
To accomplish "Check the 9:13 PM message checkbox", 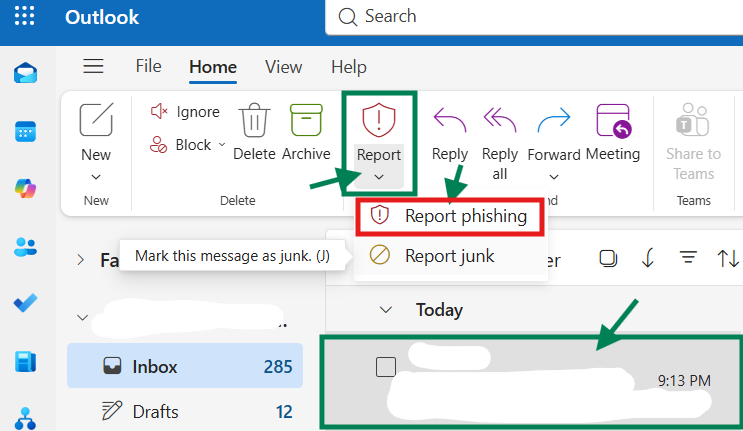I will (x=386, y=367).
